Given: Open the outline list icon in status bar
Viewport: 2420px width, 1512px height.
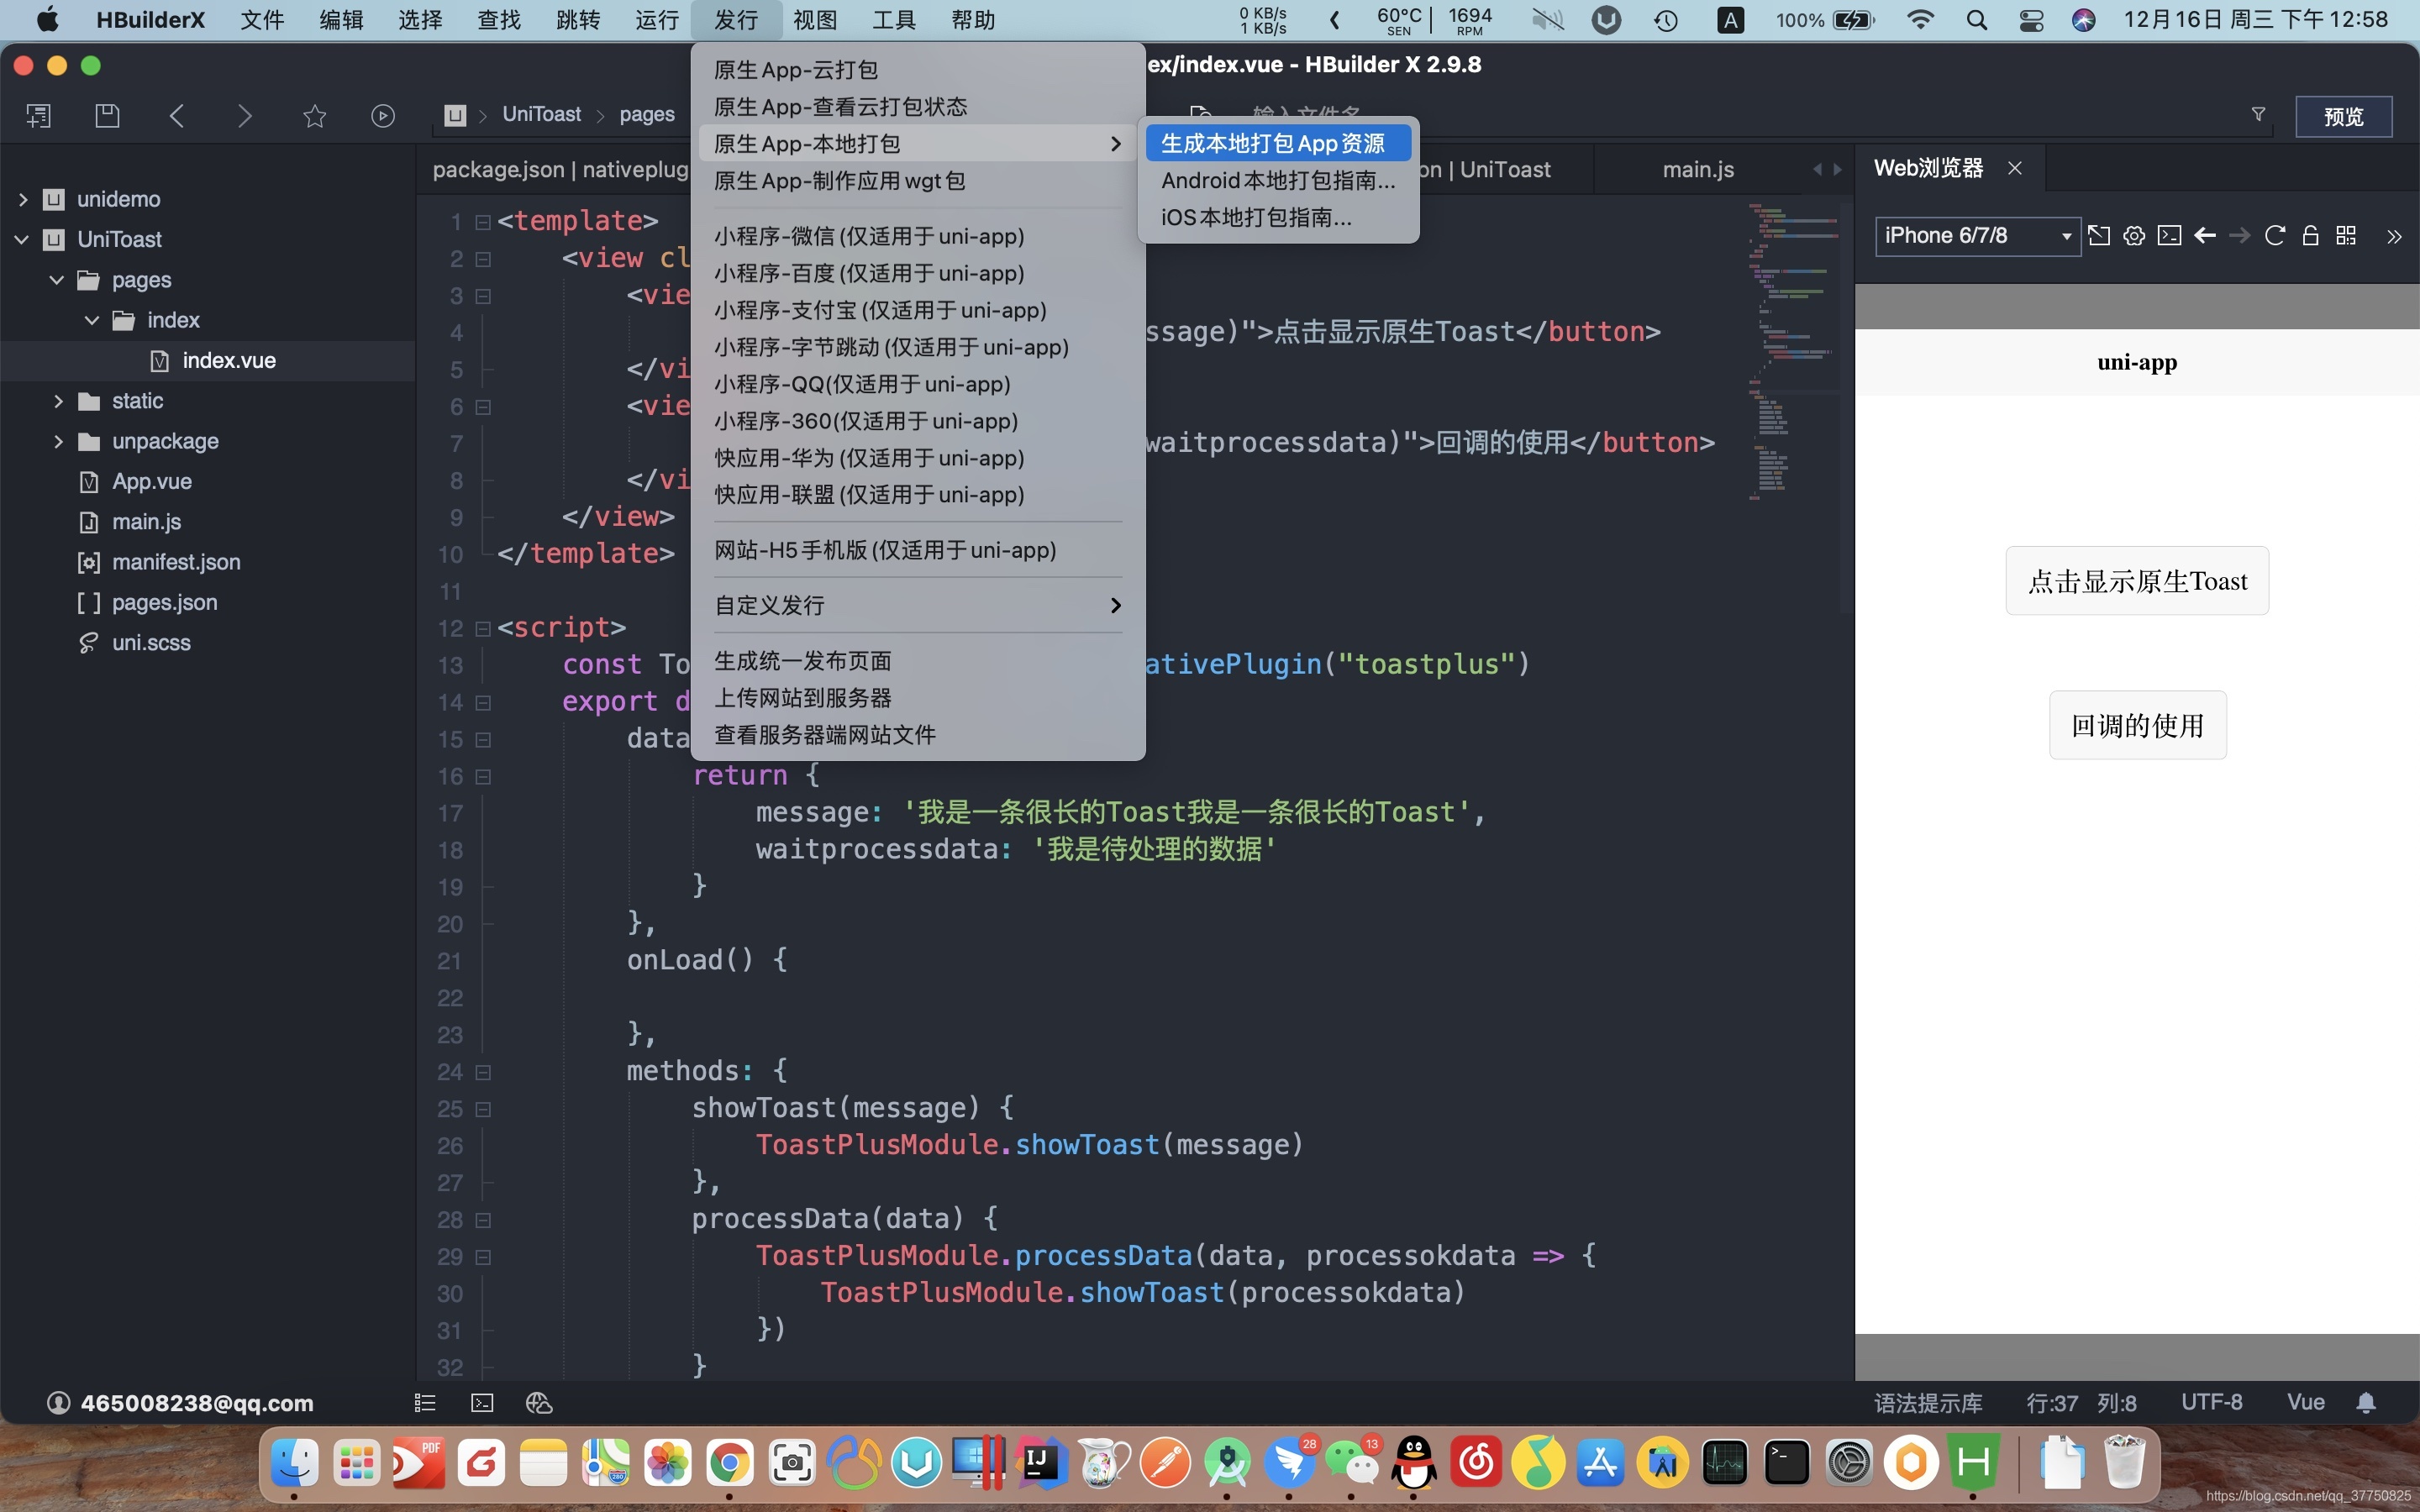Looking at the screenshot, I should coord(425,1403).
